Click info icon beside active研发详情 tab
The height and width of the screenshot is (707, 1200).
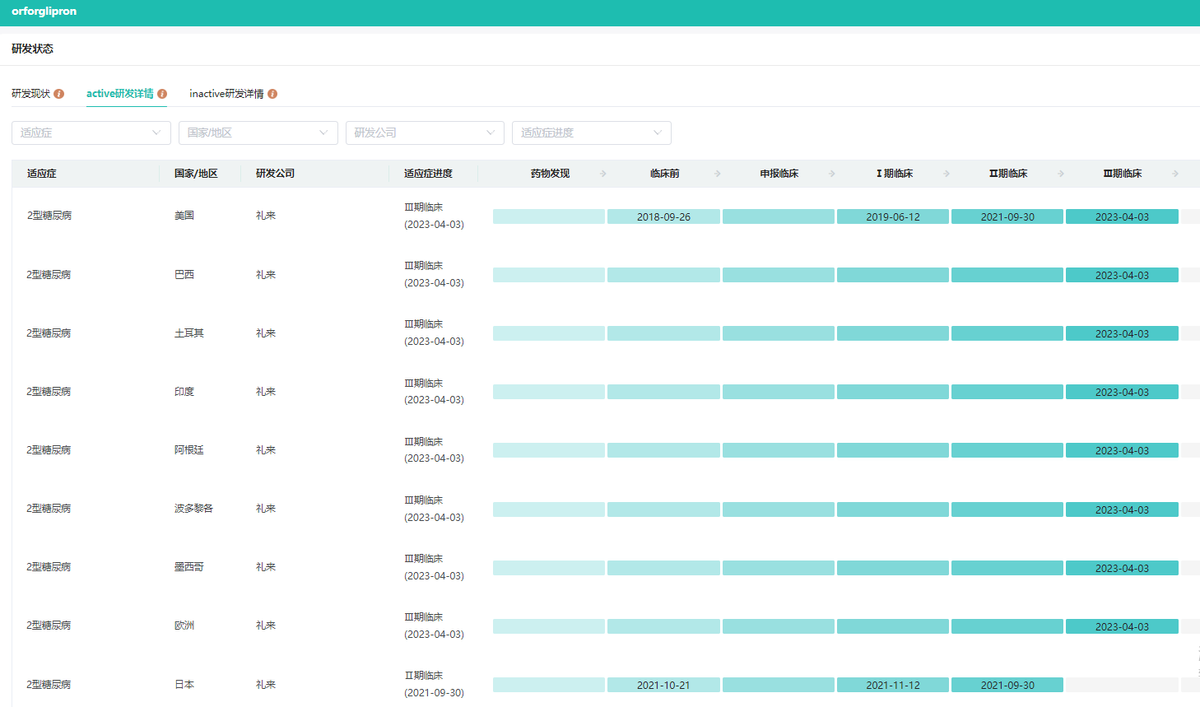[x=163, y=94]
